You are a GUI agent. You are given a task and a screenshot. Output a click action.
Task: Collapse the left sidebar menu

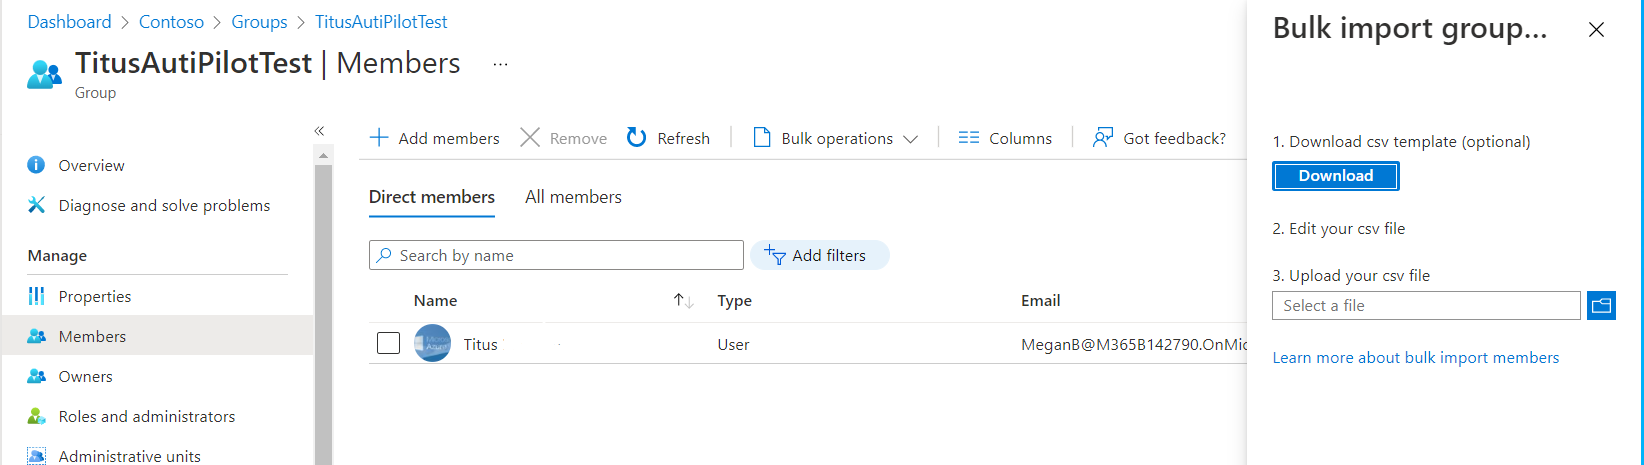(x=319, y=131)
